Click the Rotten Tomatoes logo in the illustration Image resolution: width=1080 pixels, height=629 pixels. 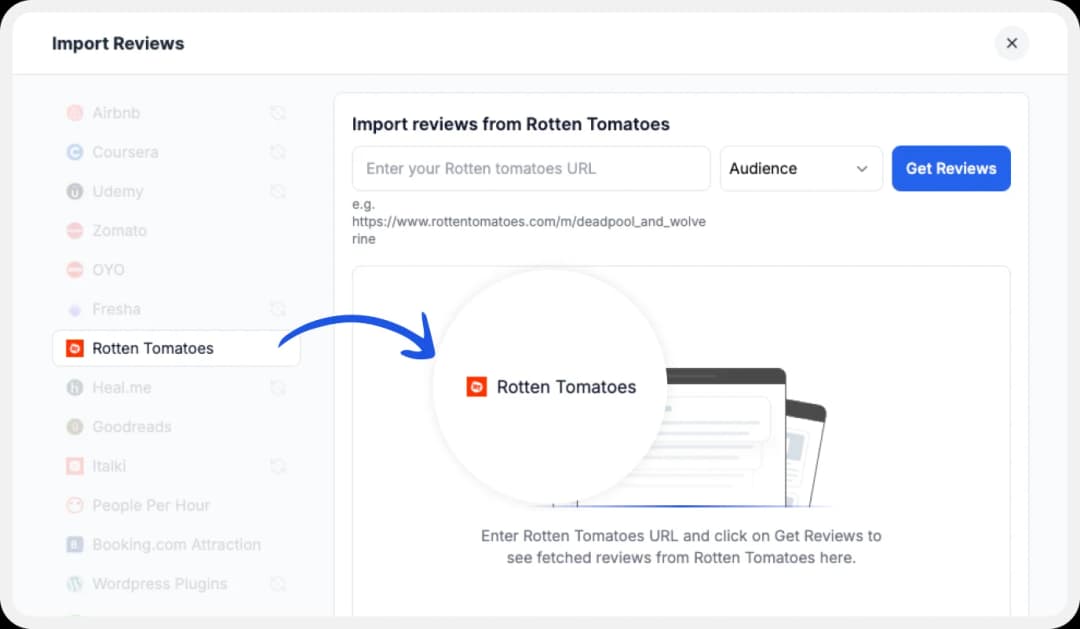pos(476,386)
